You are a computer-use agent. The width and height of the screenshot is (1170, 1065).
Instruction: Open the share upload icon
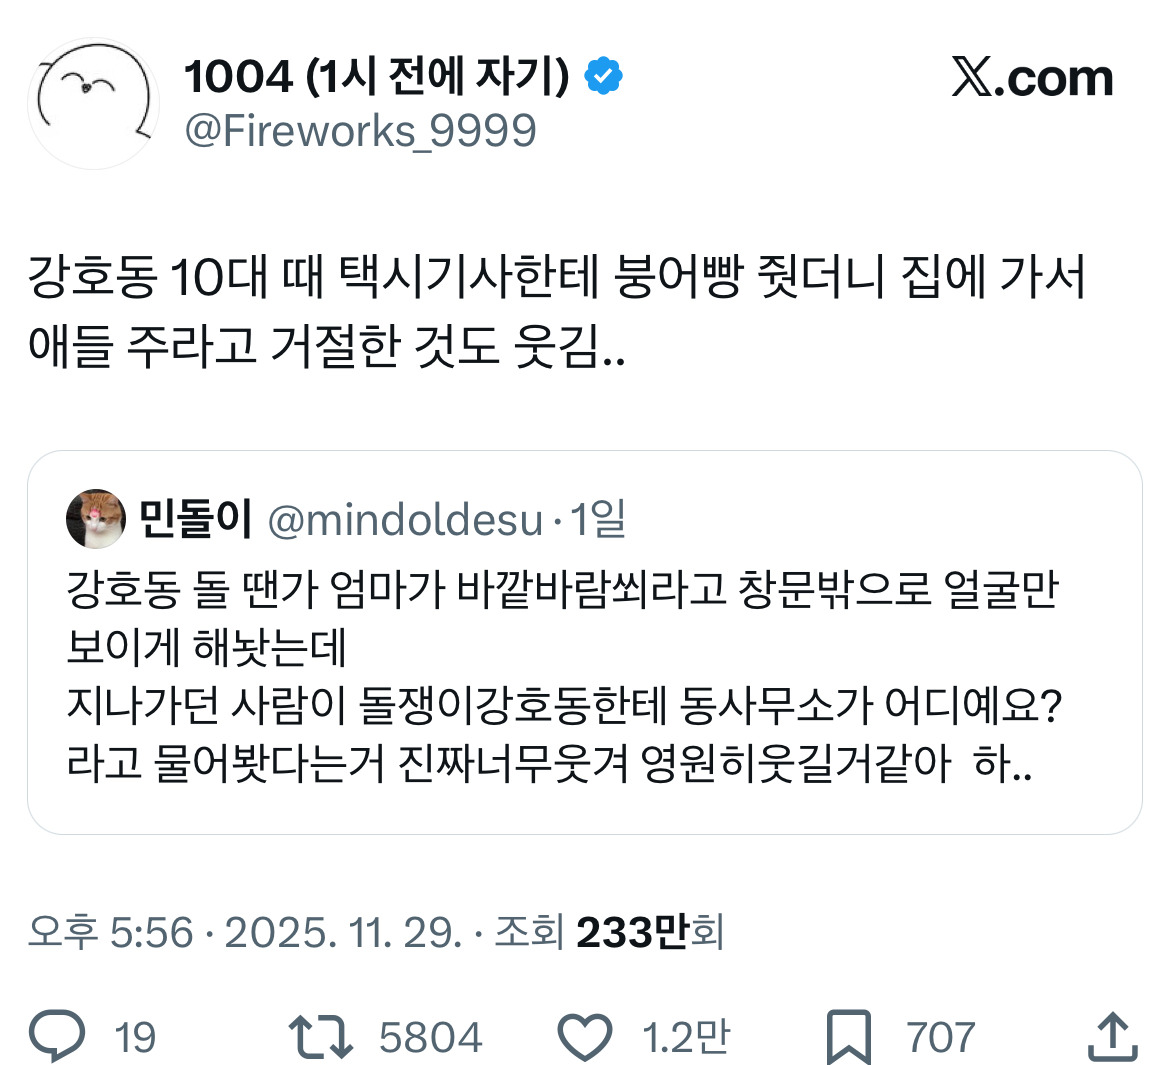click(x=1112, y=1037)
